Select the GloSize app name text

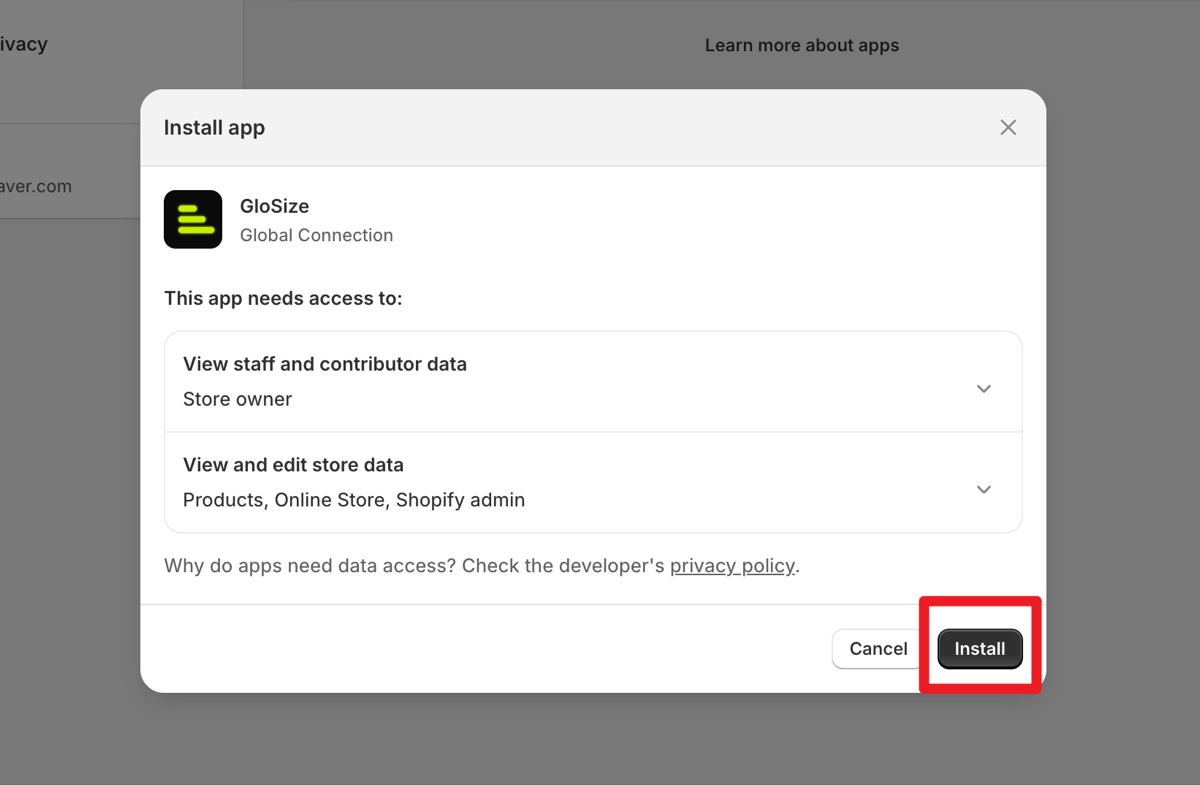click(274, 206)
